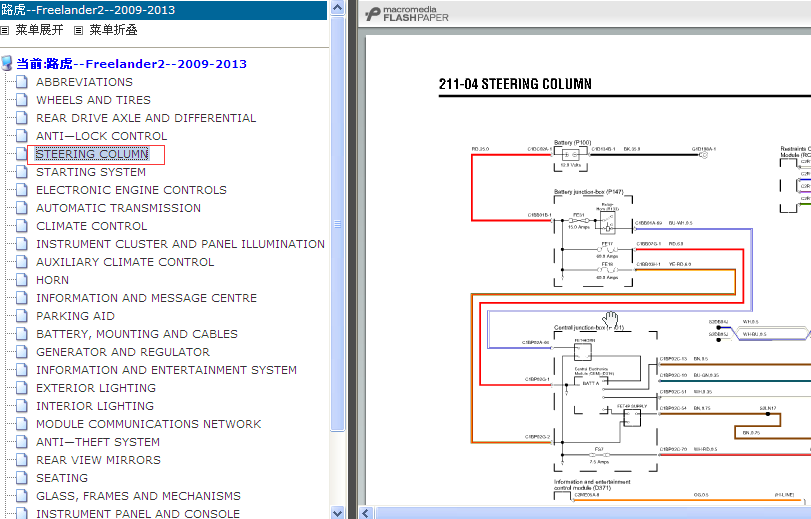This screenshot has width=811, height=519.
Task: Click the 211-04 STEERING COLUMN heading
Action: click(x=515, y=84)
